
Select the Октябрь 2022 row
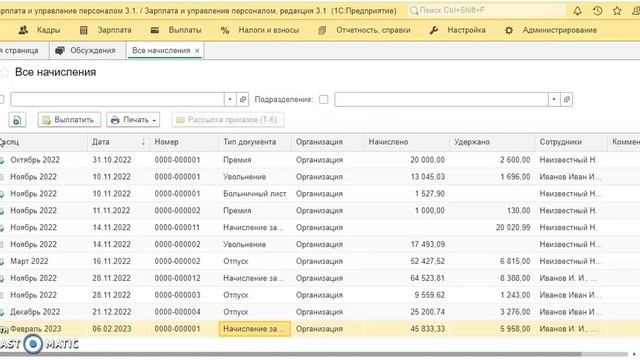click(x=320, y=160)
